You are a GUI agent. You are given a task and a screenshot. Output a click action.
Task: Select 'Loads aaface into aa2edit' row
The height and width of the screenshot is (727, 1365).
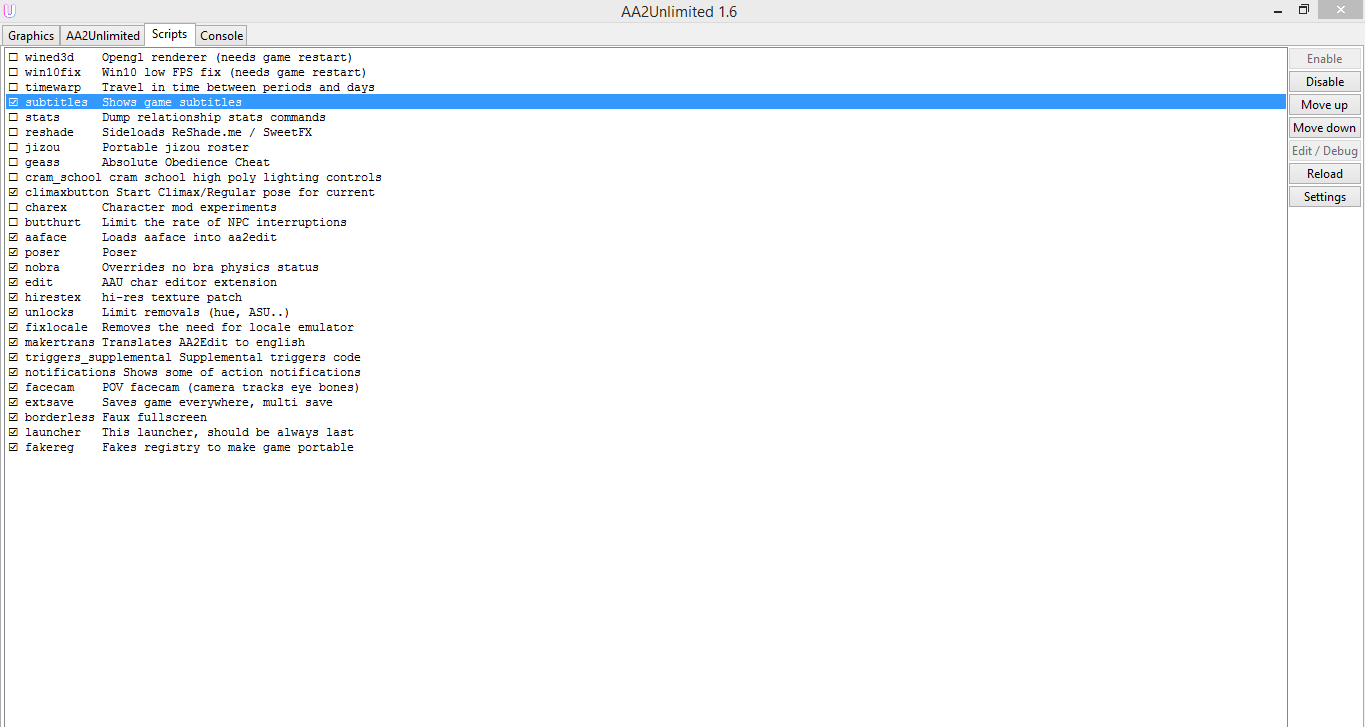click(645, 237)
